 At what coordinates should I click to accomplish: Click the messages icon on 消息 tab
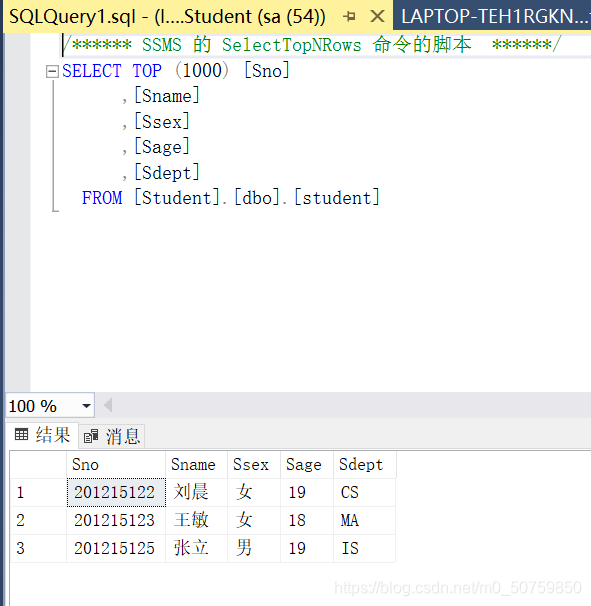[x=91, y=436]
